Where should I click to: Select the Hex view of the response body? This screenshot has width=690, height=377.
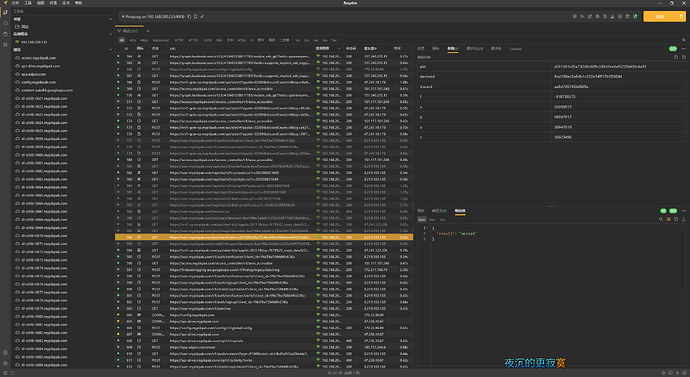click(x=442, y=220)
